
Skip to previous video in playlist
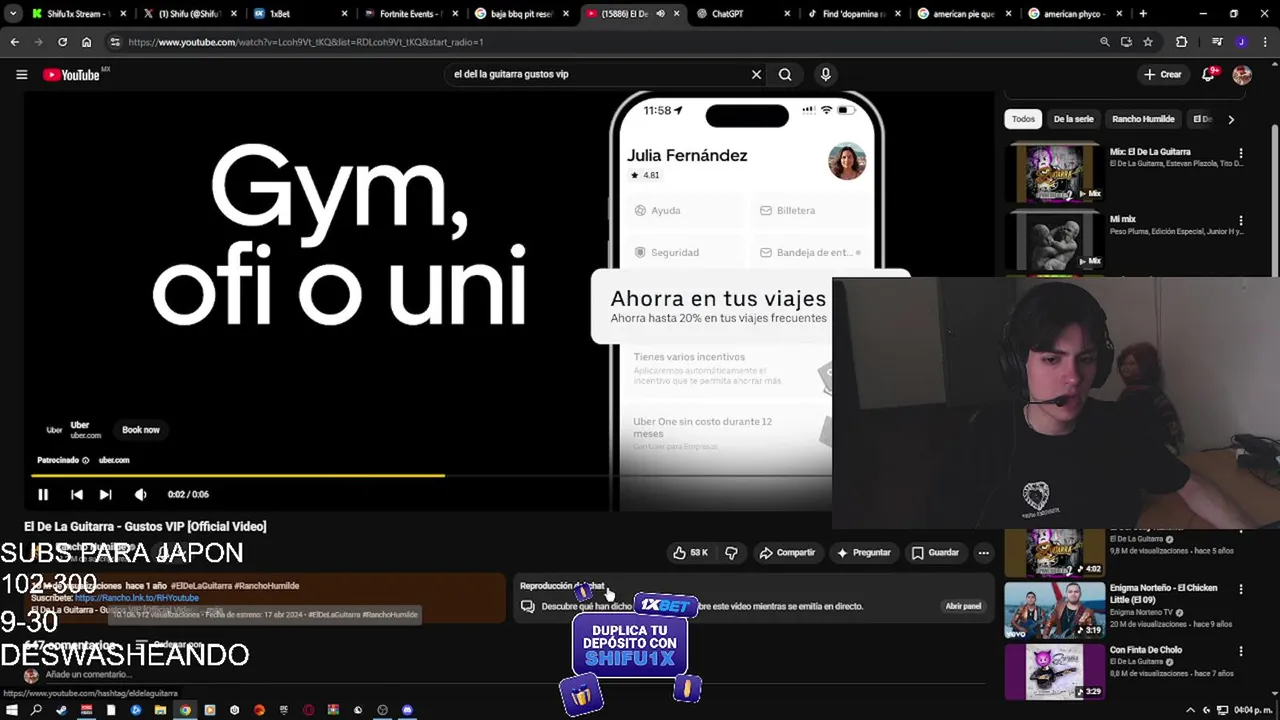77,494
